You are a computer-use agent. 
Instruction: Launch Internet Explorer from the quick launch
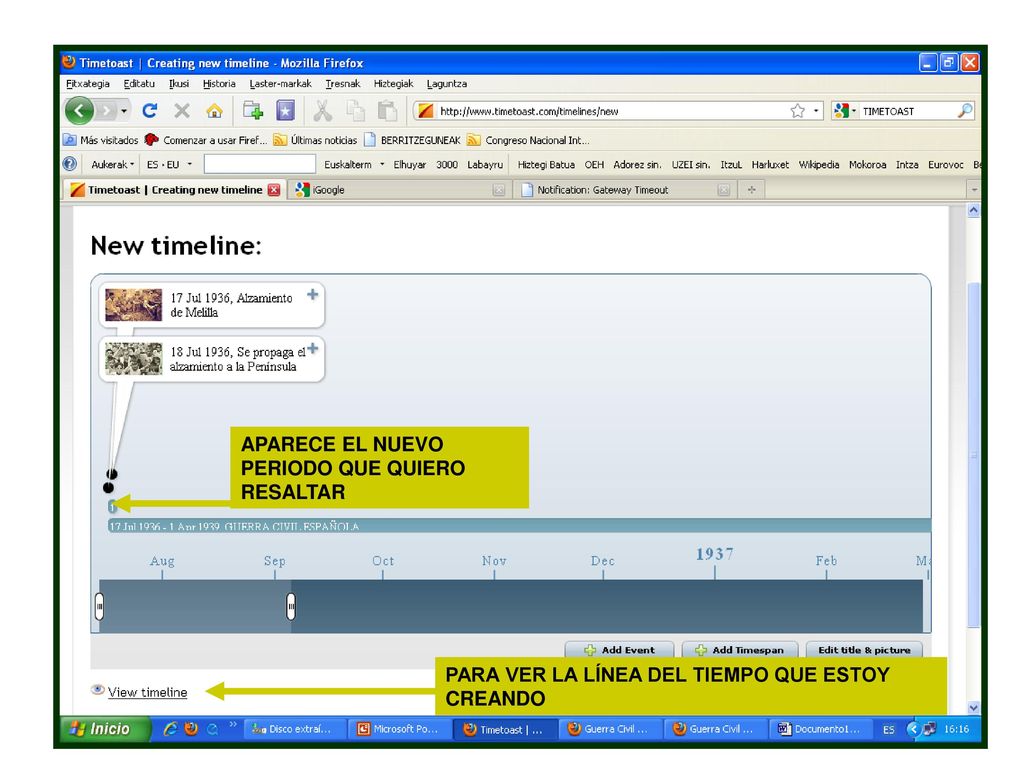(x=170, y=729)
